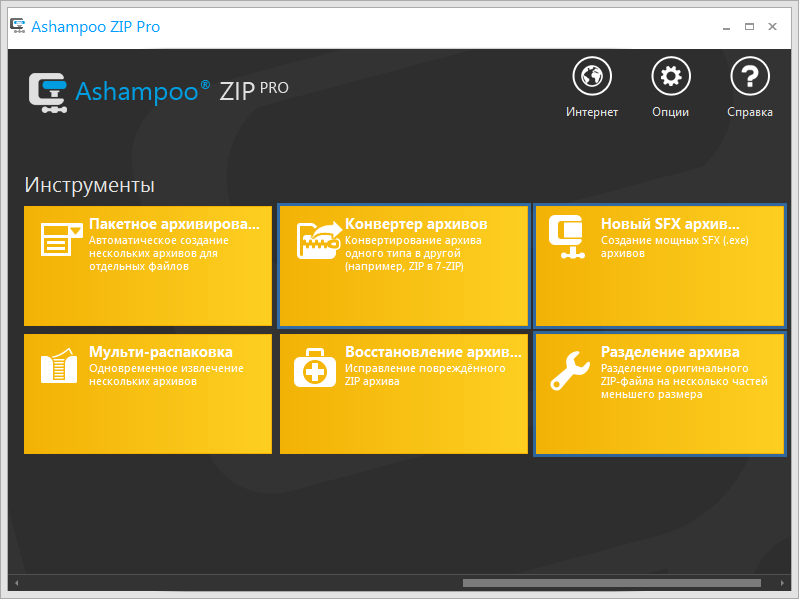Click the Пакетное архивирование list icon
The height and width of the screenshot is (599, 799).
[61, 238]
